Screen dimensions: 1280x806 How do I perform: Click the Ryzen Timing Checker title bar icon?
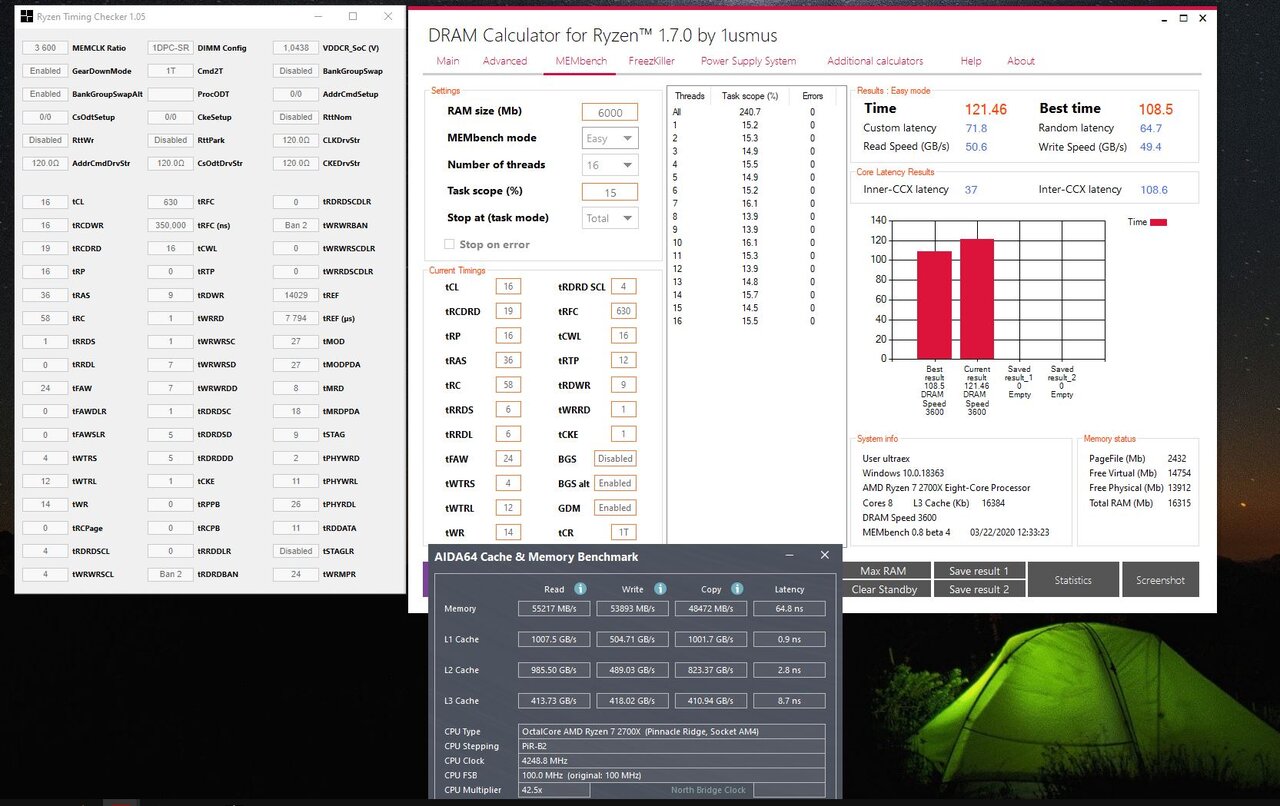click(x=26, y=17)
